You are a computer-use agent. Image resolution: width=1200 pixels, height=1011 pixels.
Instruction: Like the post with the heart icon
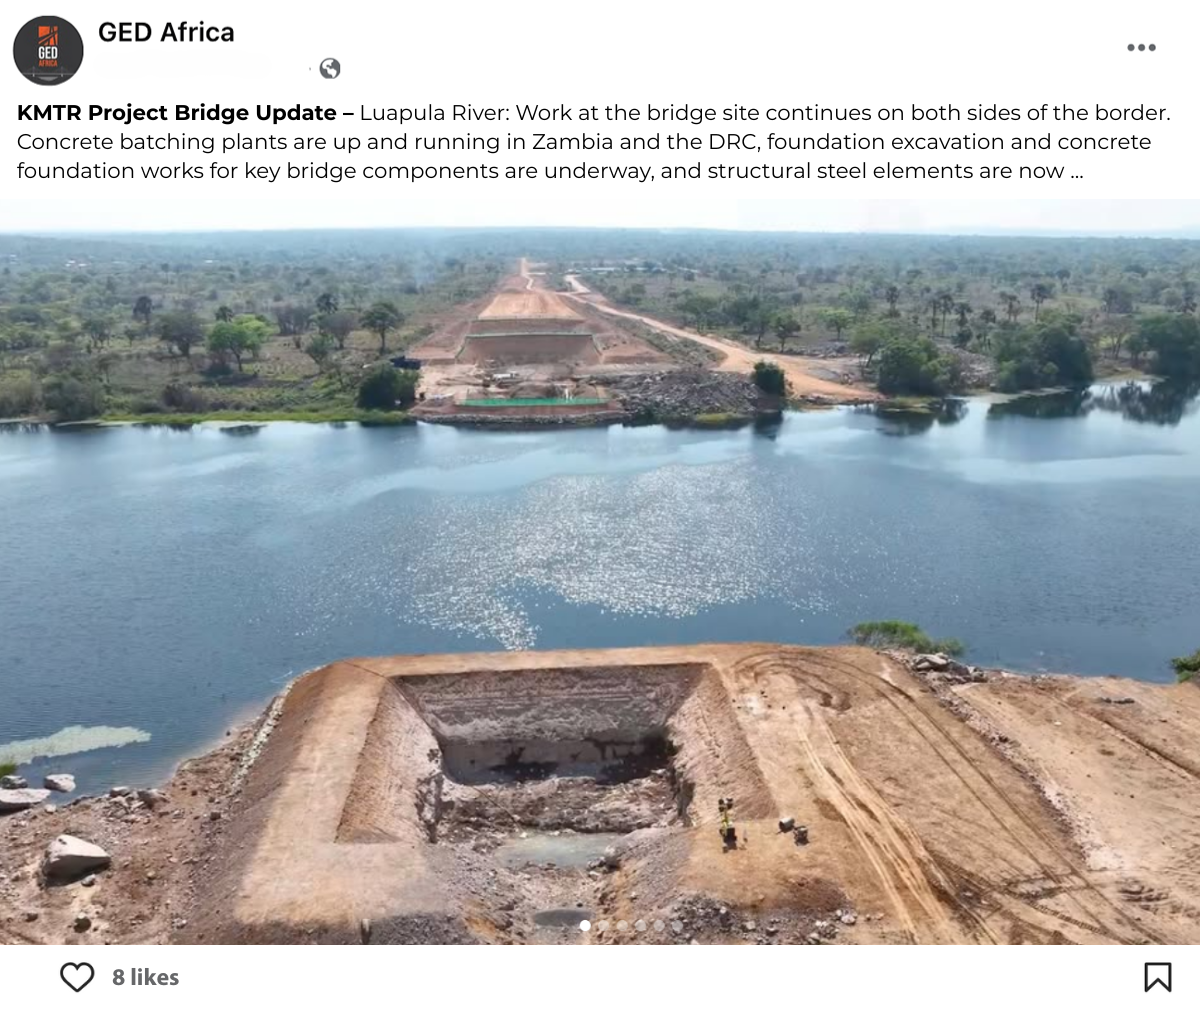click(77, 977)
